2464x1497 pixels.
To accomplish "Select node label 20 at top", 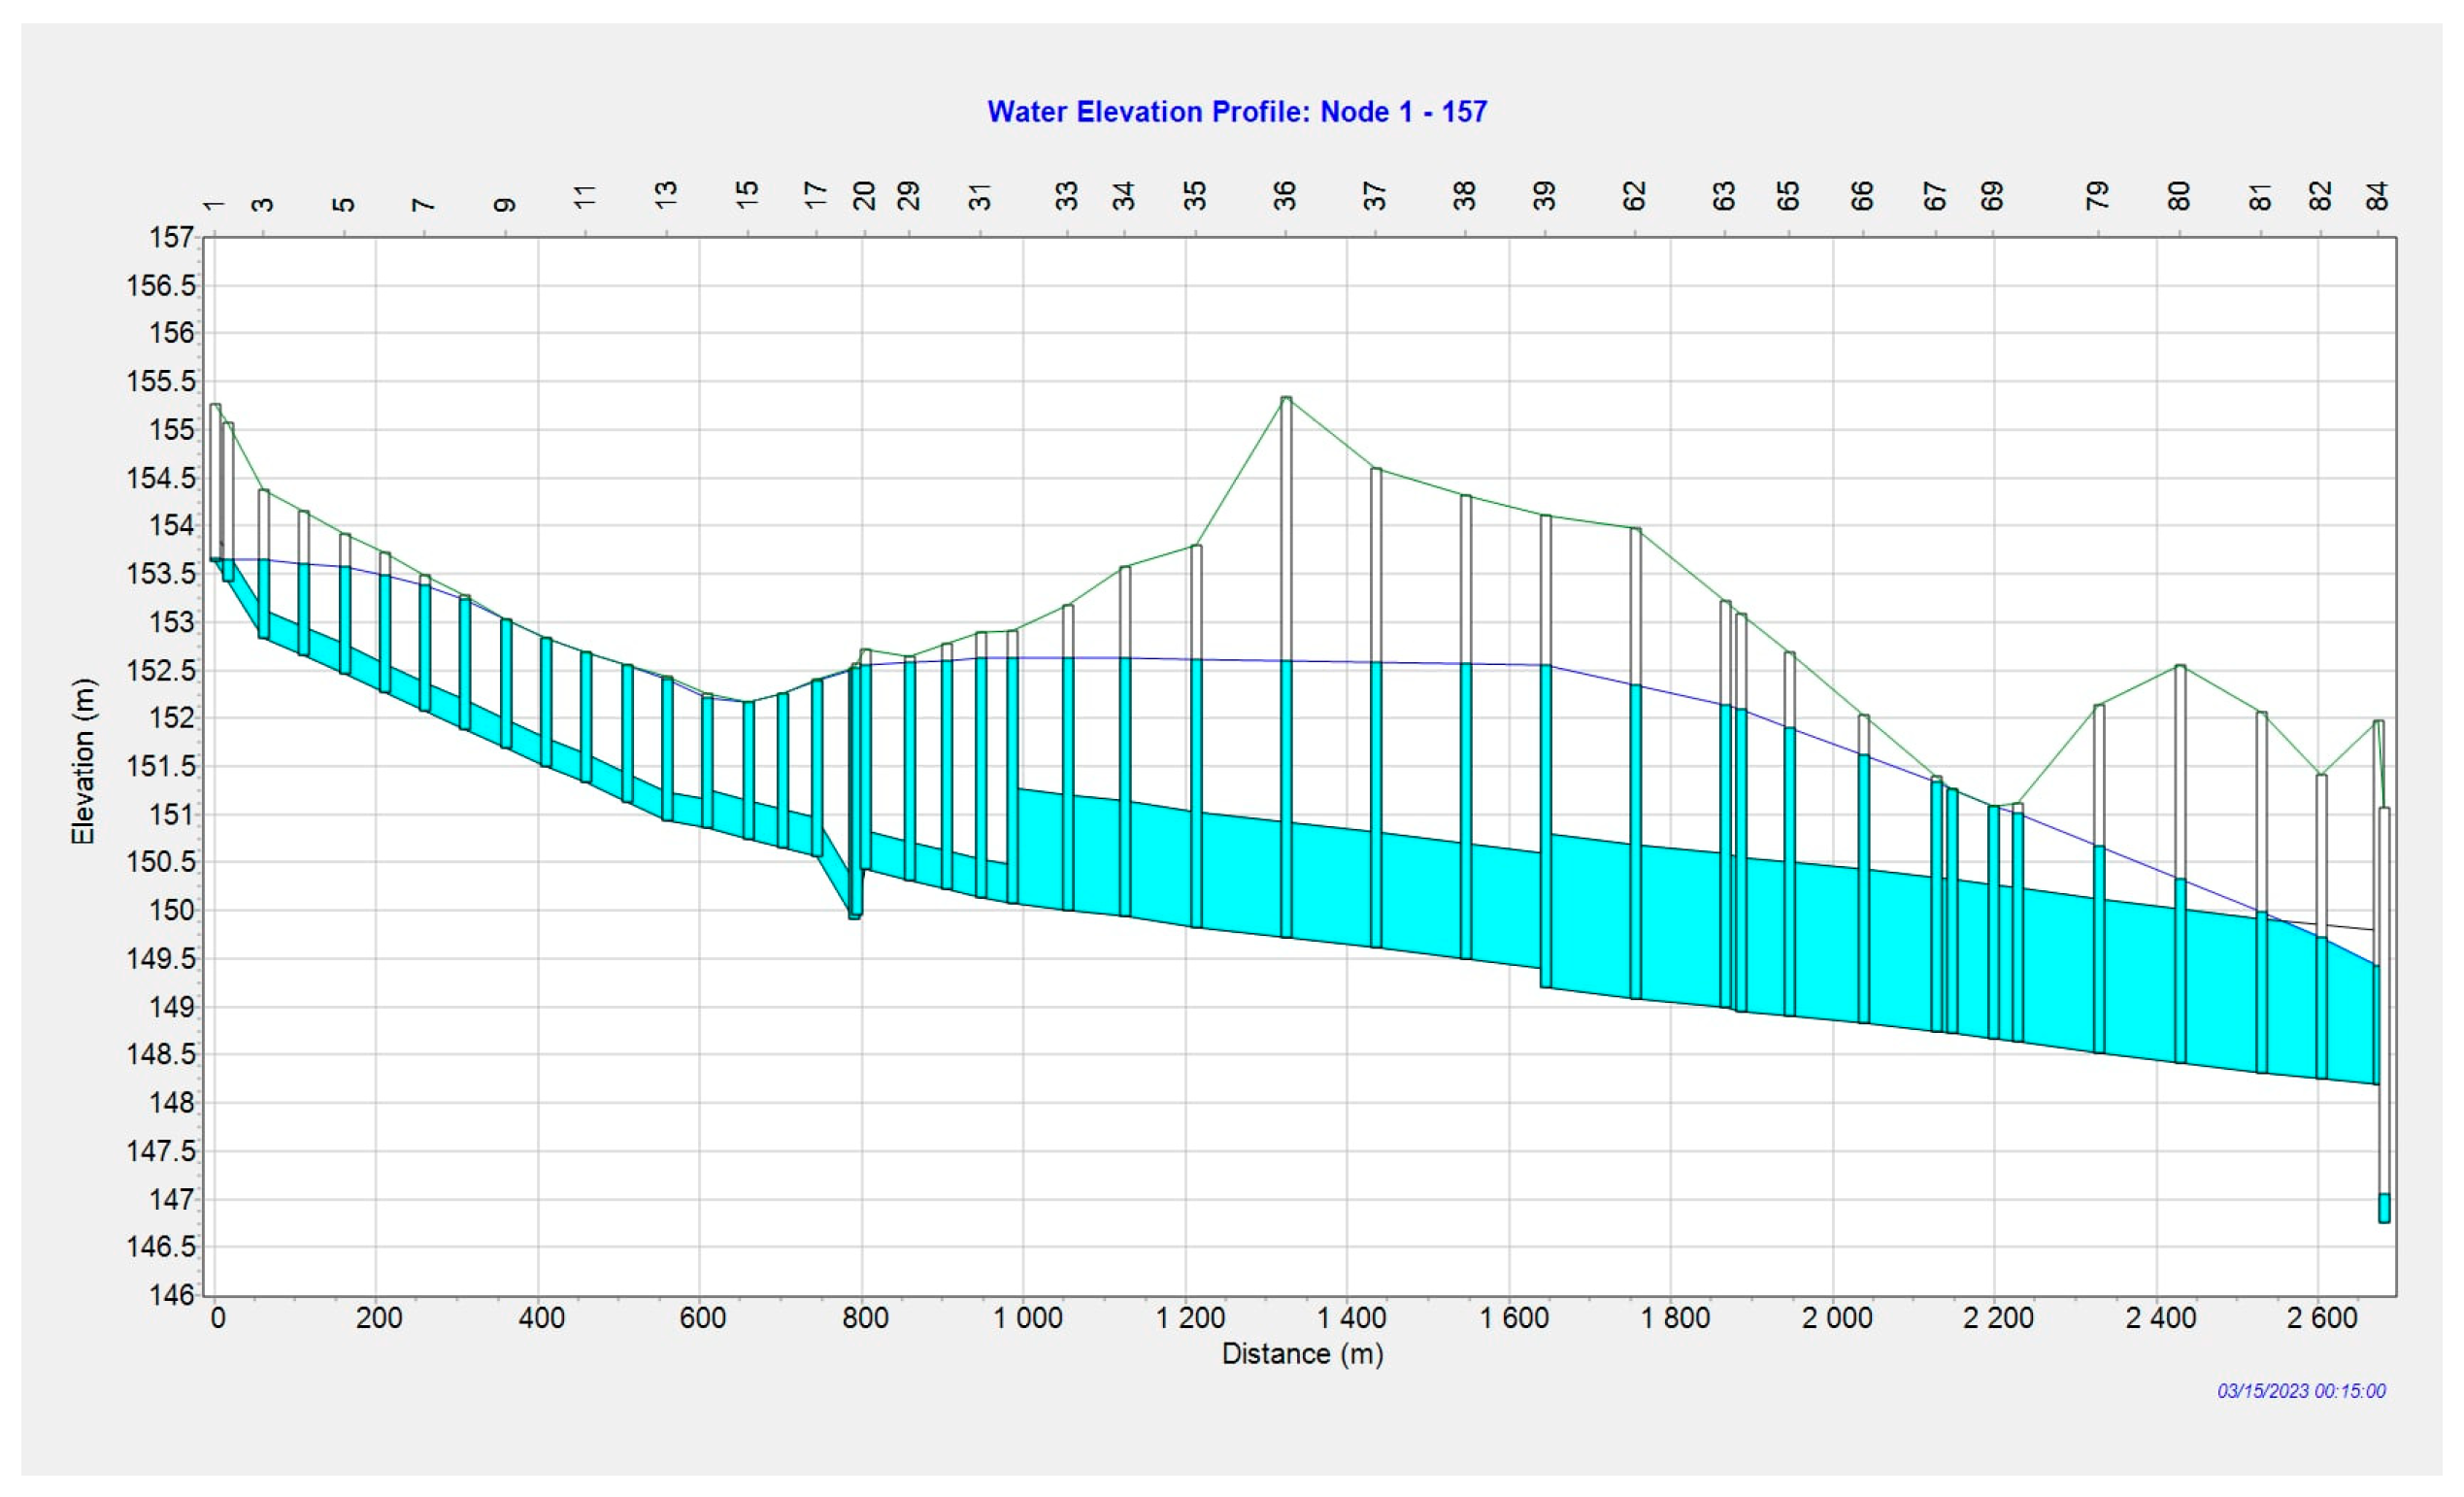I will 864,195.
